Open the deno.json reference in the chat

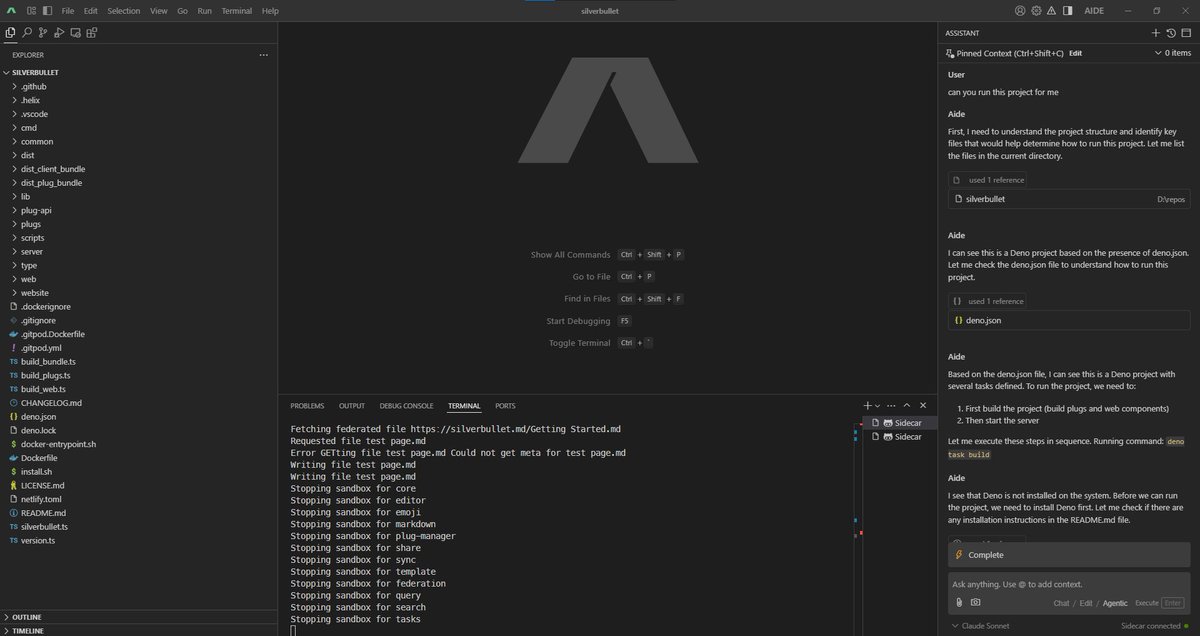[1069, 320]
